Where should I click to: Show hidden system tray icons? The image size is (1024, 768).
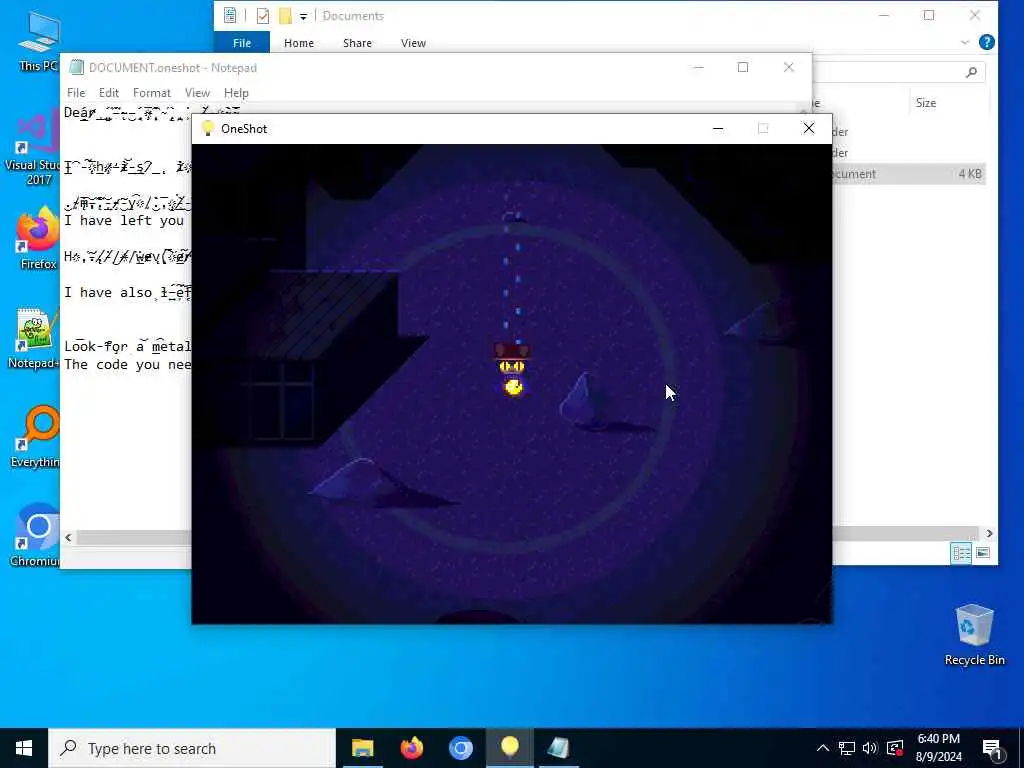click(823, 748)
